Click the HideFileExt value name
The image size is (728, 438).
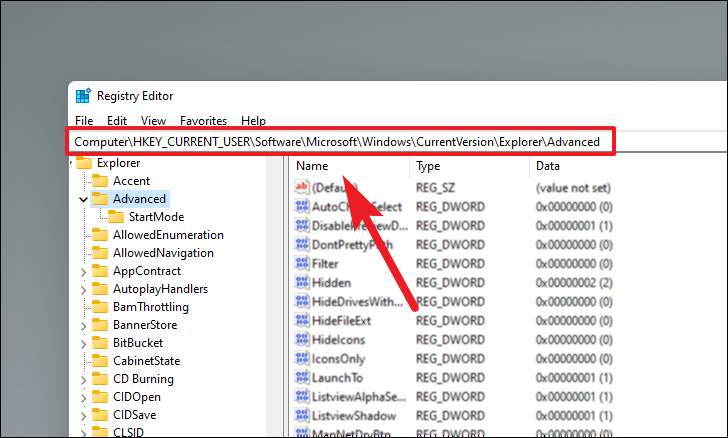pyautogui.click(x=341, y=321)
